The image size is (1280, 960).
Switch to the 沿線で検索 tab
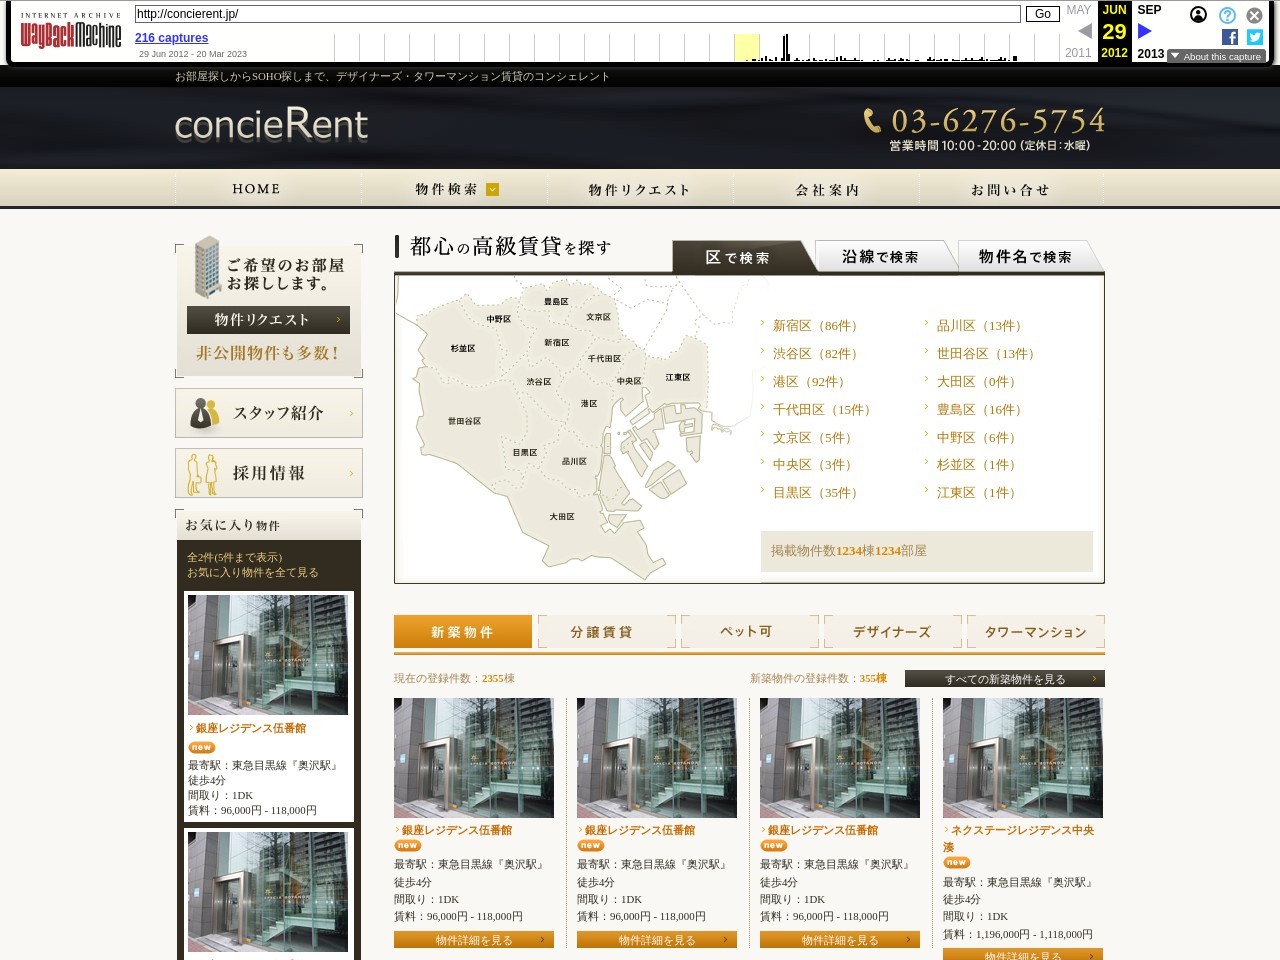[x=880, y=257]
